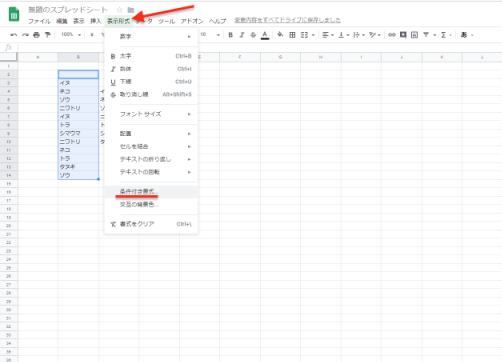The width and height of the screenshot is (502, 362).
Task: Select the cell containing シマウマ
Action: point(78,133)
